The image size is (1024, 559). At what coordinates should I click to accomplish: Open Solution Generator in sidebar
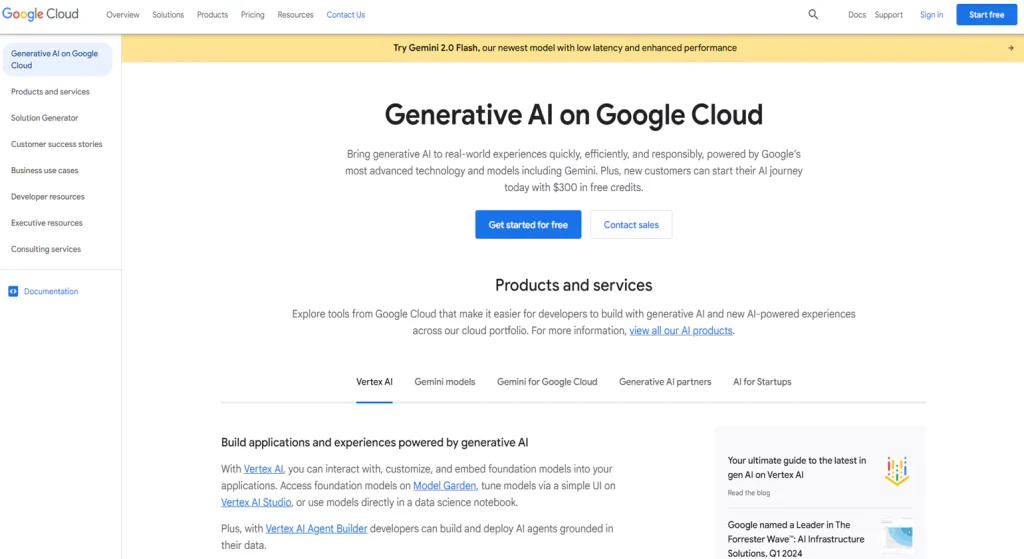[x=44, y=118]
